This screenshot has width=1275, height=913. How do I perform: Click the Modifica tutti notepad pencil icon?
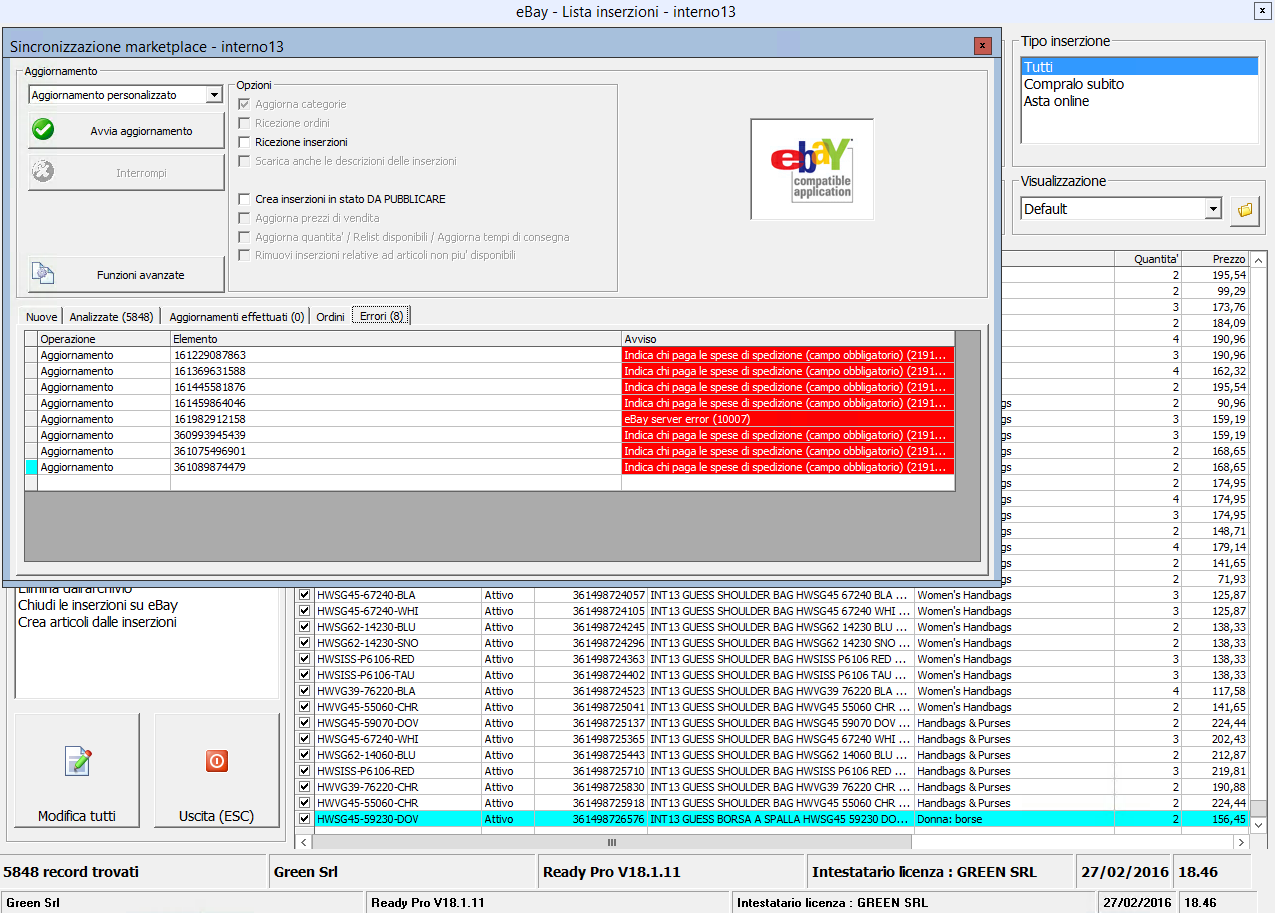[77, 761]
